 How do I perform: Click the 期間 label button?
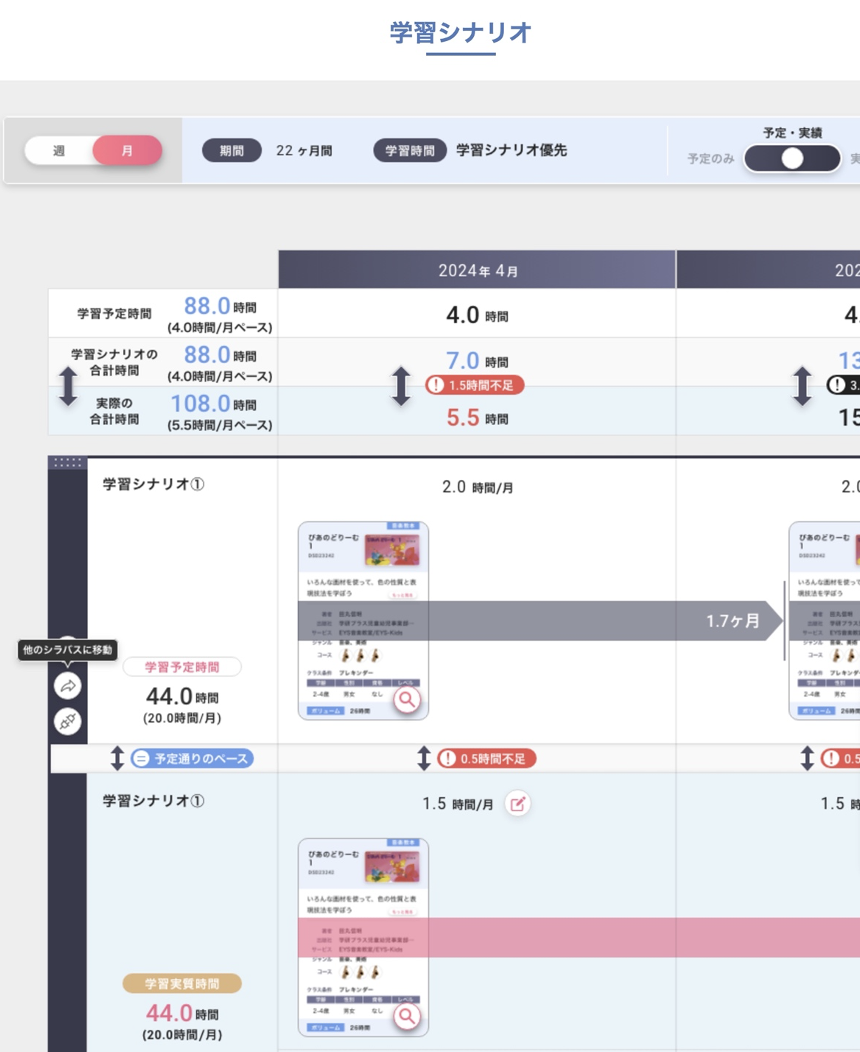point(232,151)
